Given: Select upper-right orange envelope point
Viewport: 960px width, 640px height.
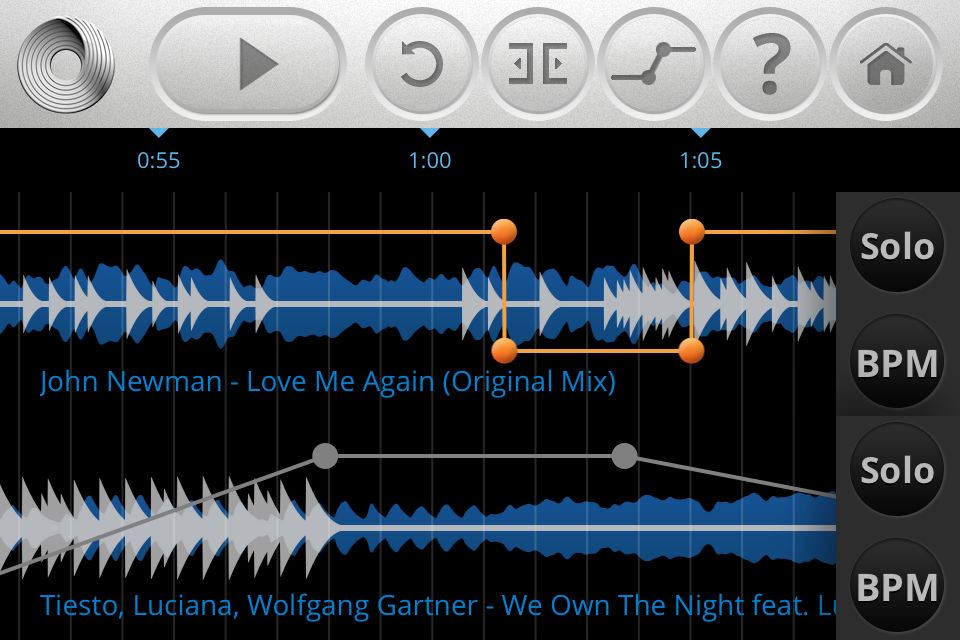Looking at the screenshot, I should pos(692,232).
